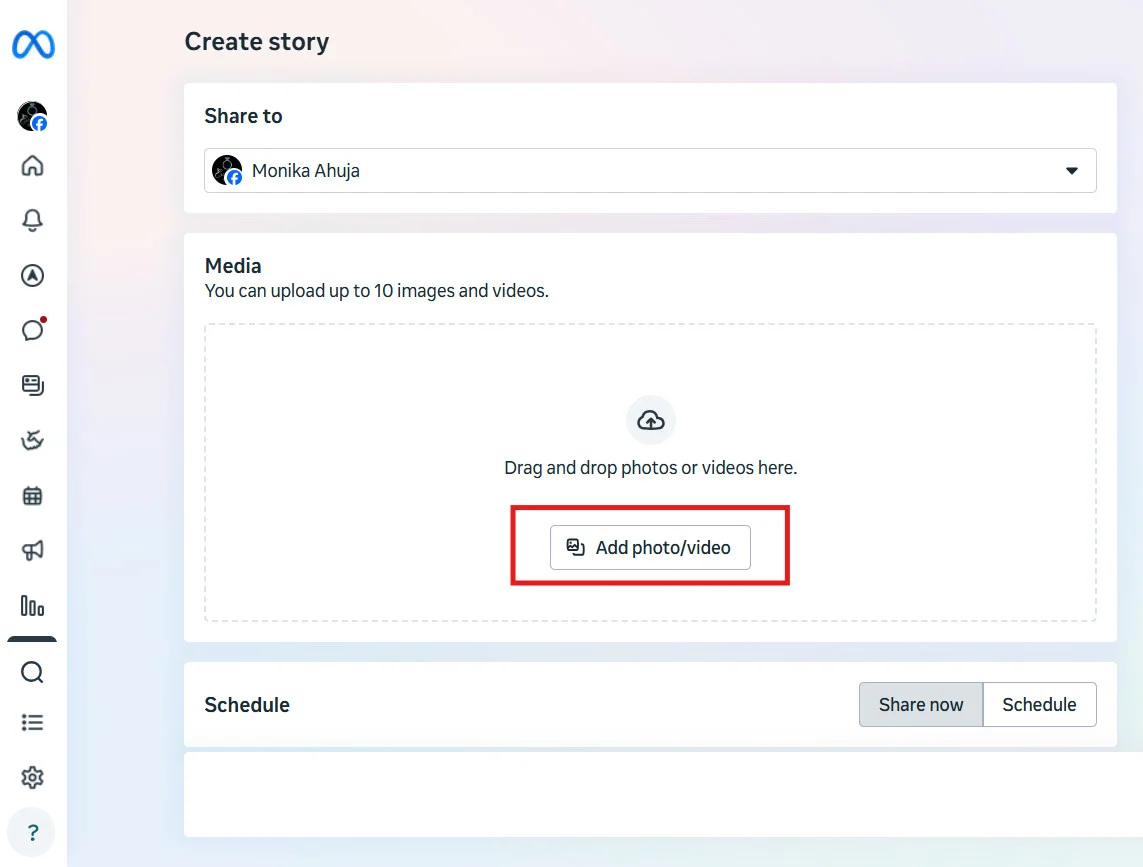Viewport: 1143px width, 867px height.
Task: Open Insights bar chart icon
Action: [x=32, y=605]
